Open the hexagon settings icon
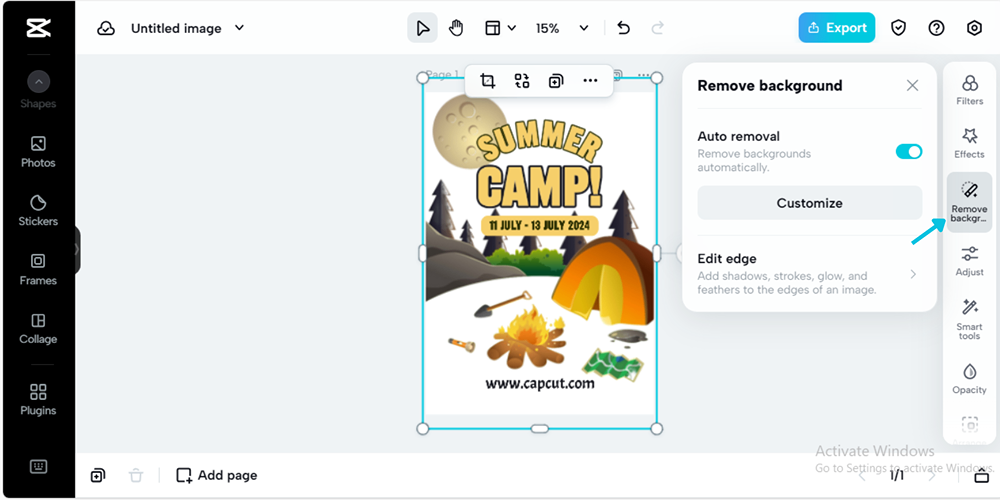The width and height of the screenshot is (1000, 500). point(974,28)
